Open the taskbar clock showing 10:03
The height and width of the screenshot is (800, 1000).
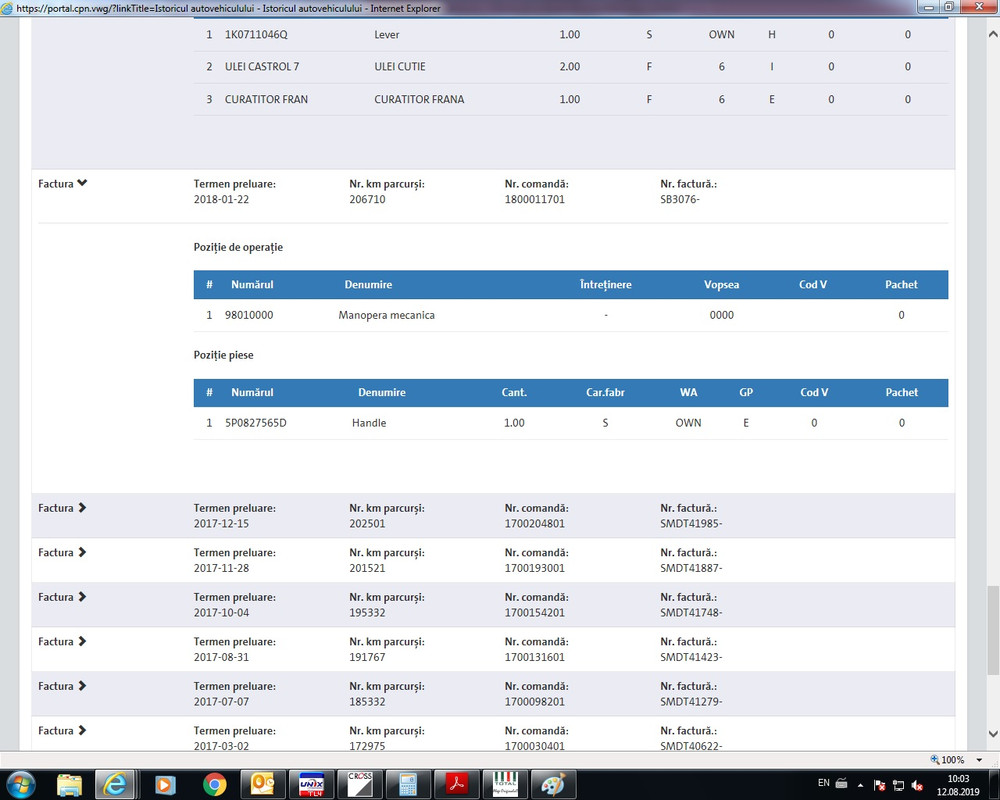point(958,785)
